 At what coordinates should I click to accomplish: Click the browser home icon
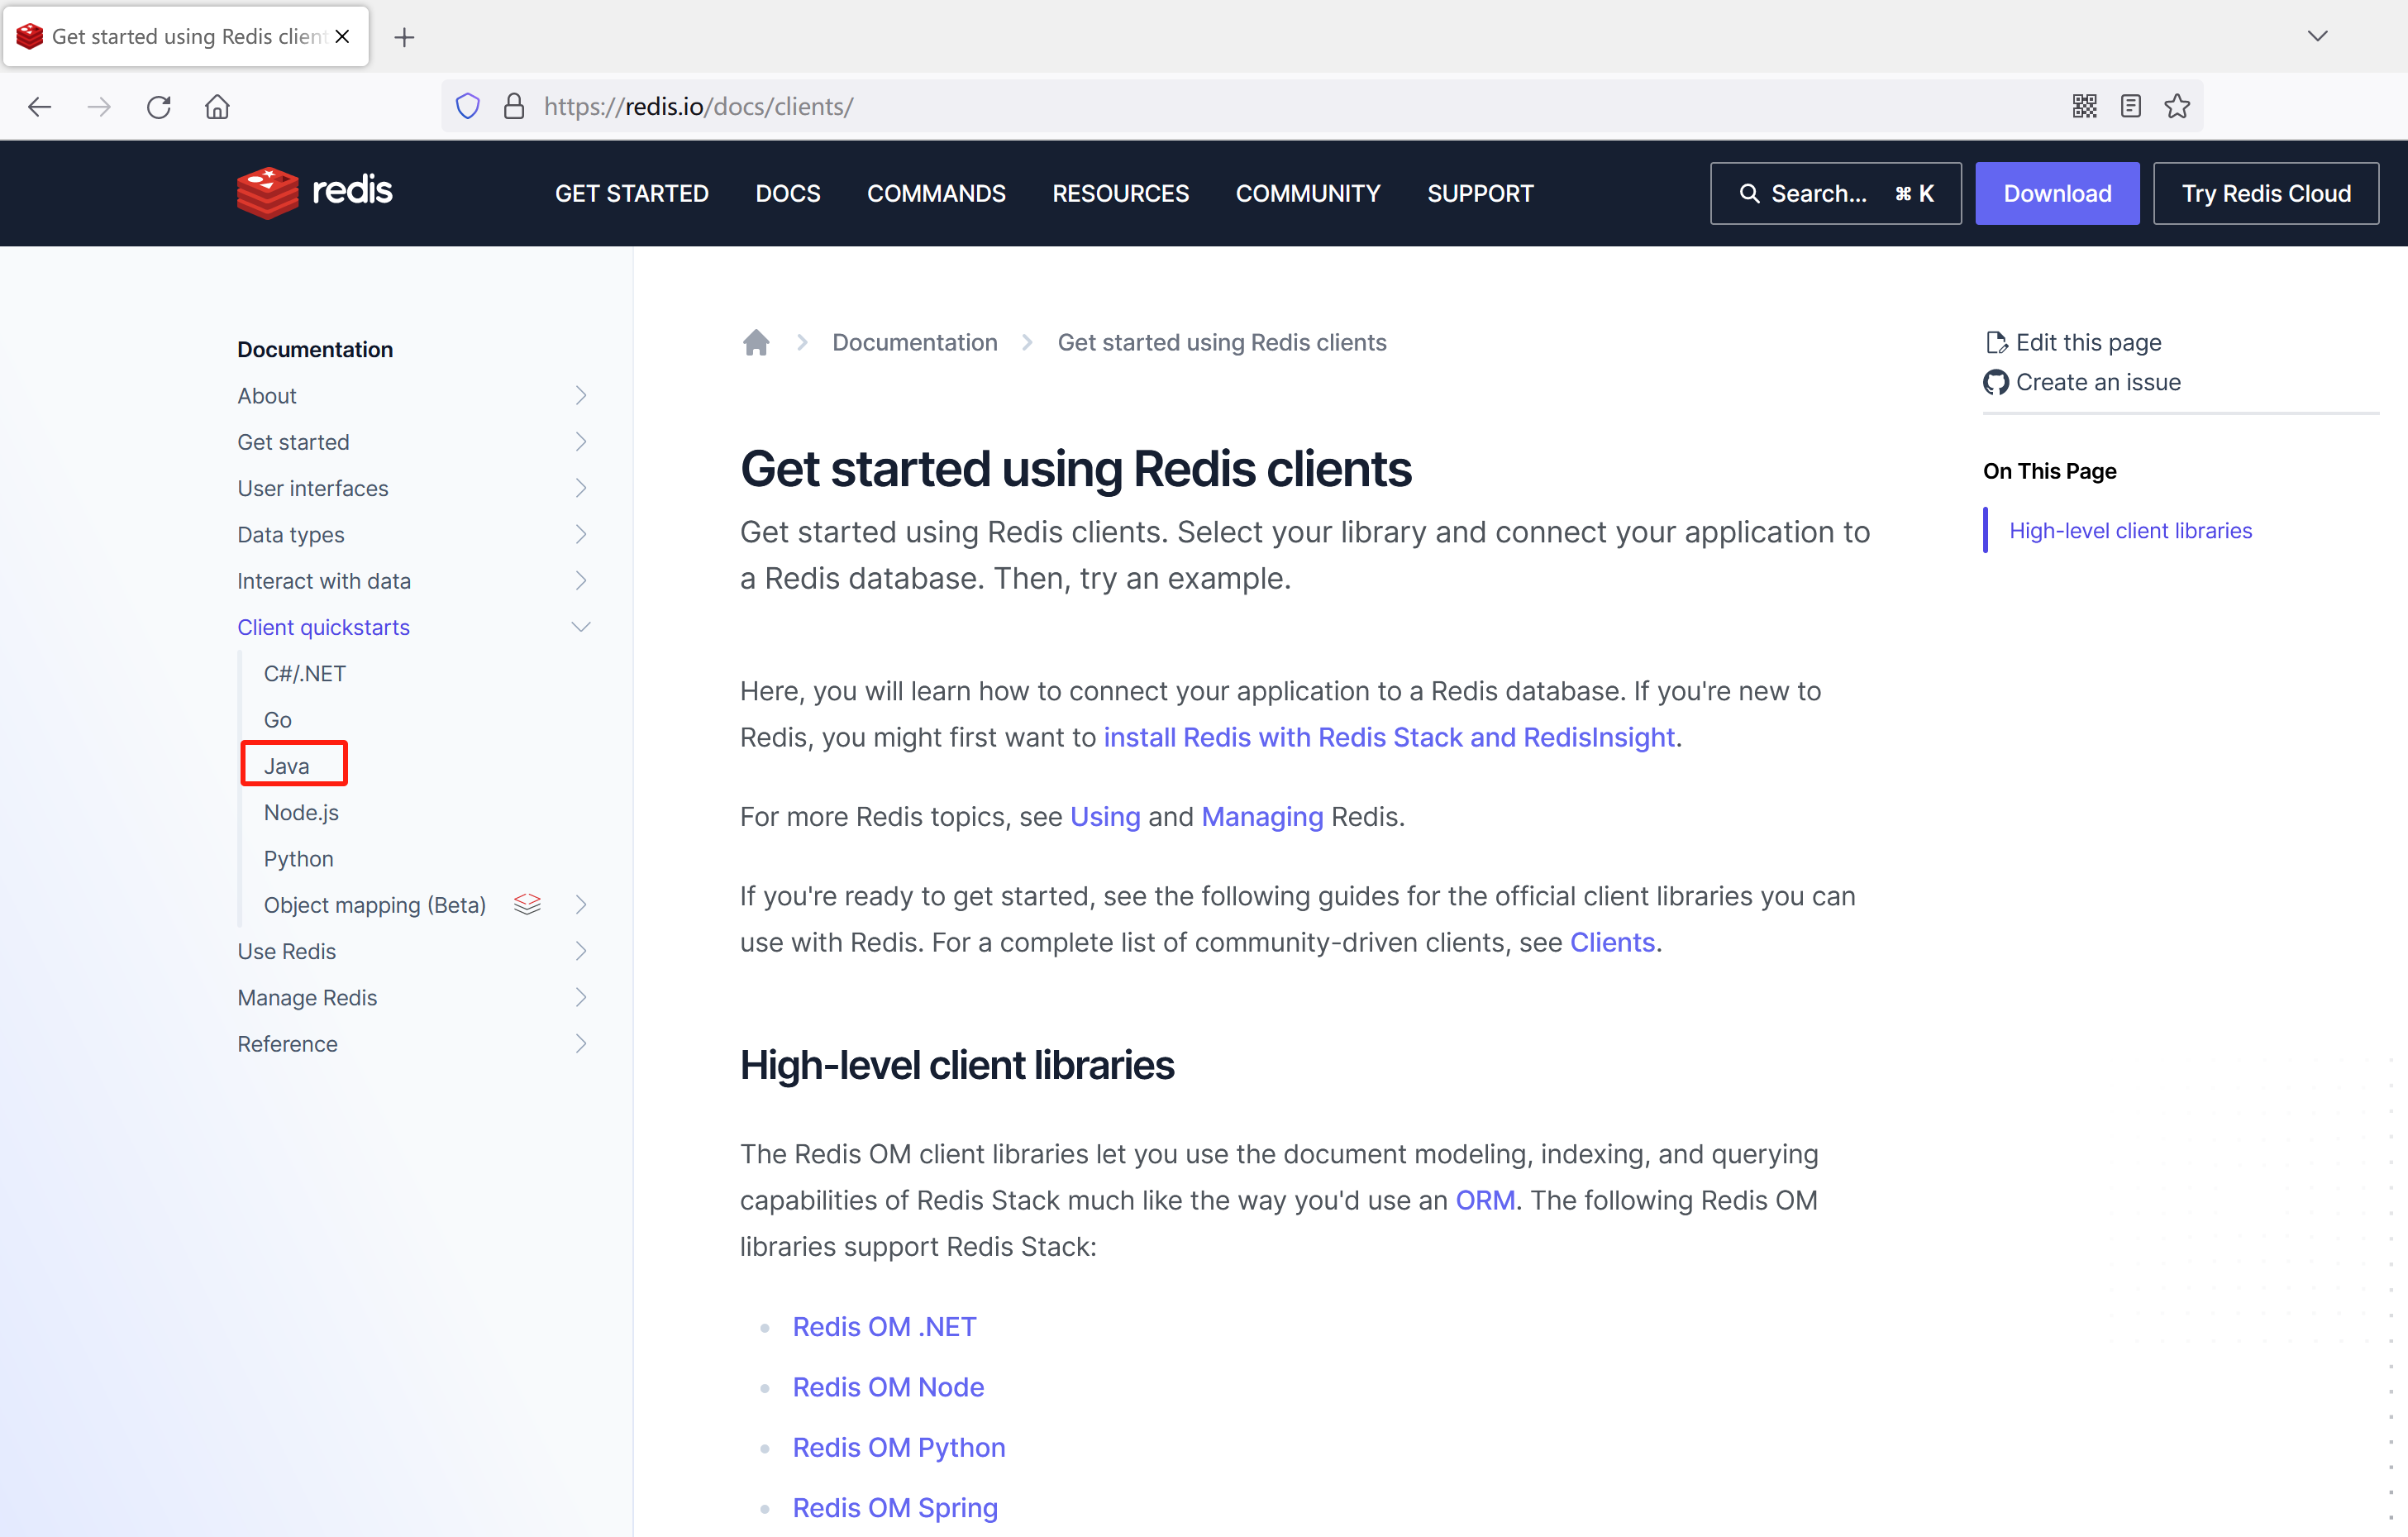tap(217, 107)
